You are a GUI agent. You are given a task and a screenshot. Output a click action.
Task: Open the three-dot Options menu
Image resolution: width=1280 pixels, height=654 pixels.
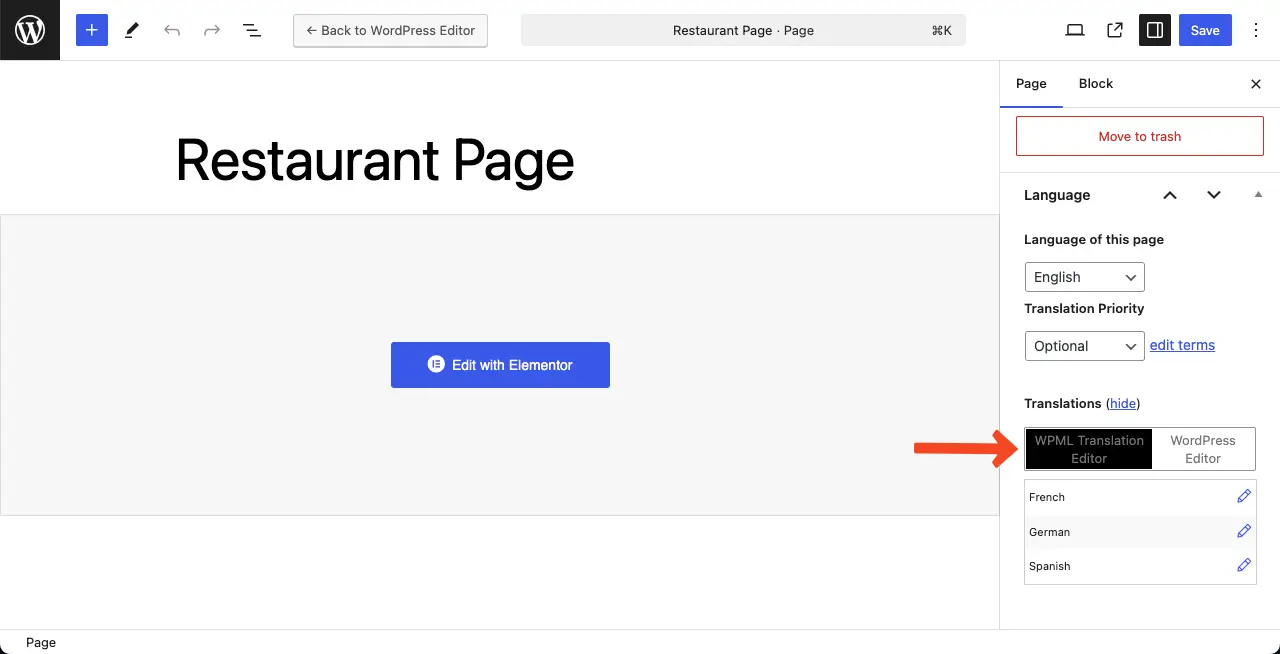pos(1257,30)
